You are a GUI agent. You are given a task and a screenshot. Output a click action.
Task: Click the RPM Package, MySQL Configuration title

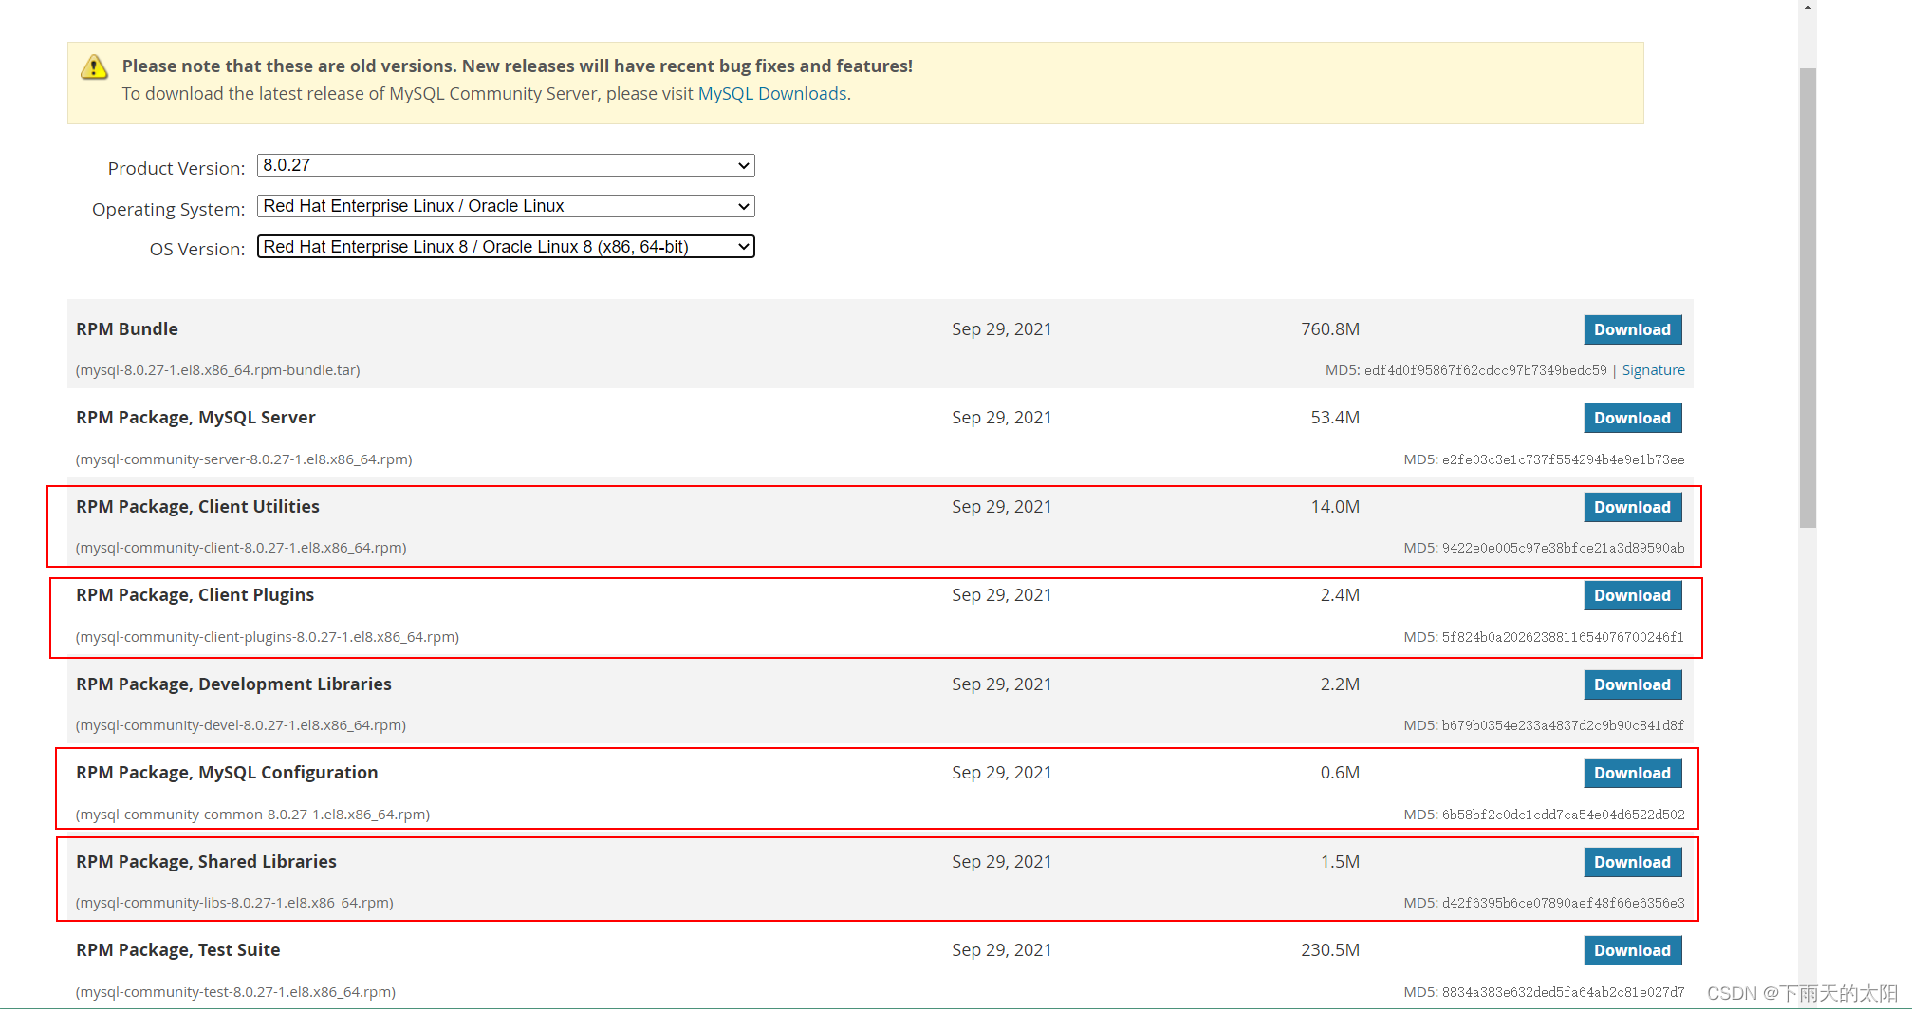227,772
